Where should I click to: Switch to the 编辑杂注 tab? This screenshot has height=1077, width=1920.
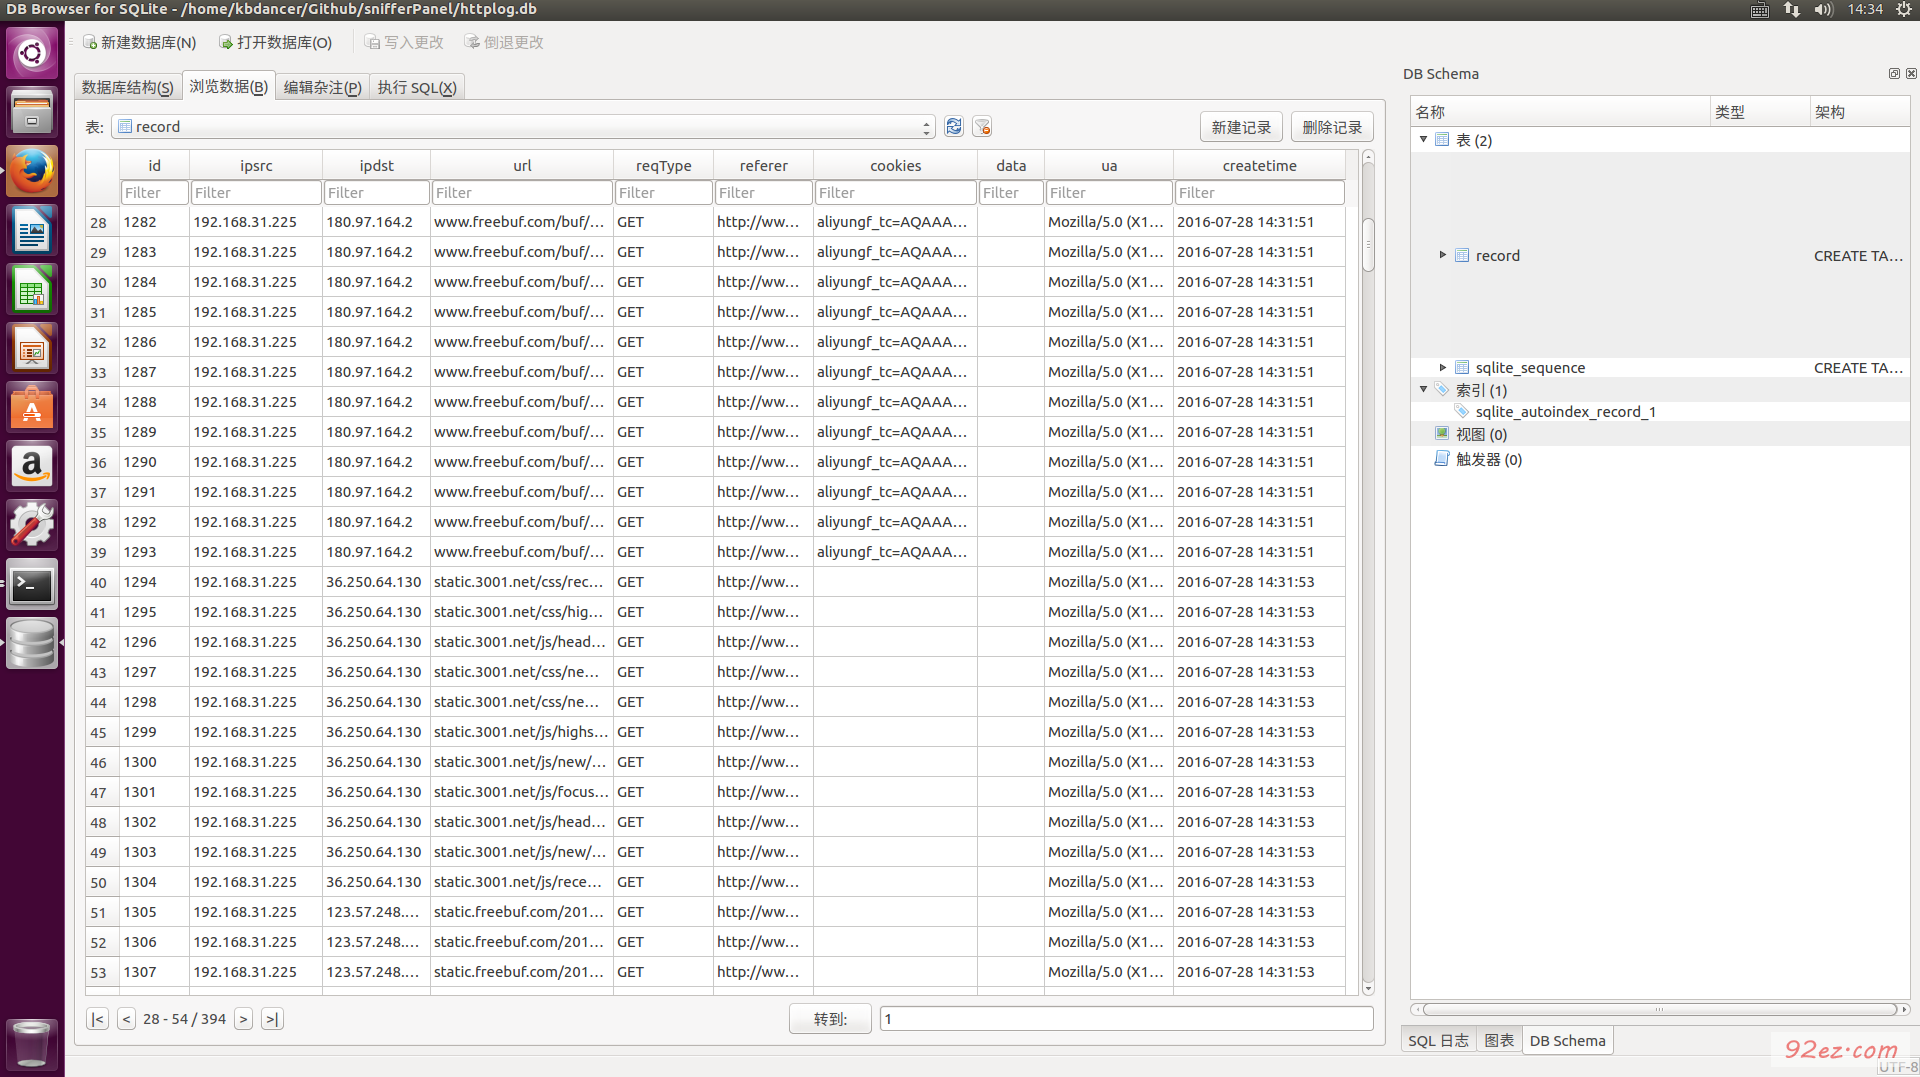click(322, 87)
